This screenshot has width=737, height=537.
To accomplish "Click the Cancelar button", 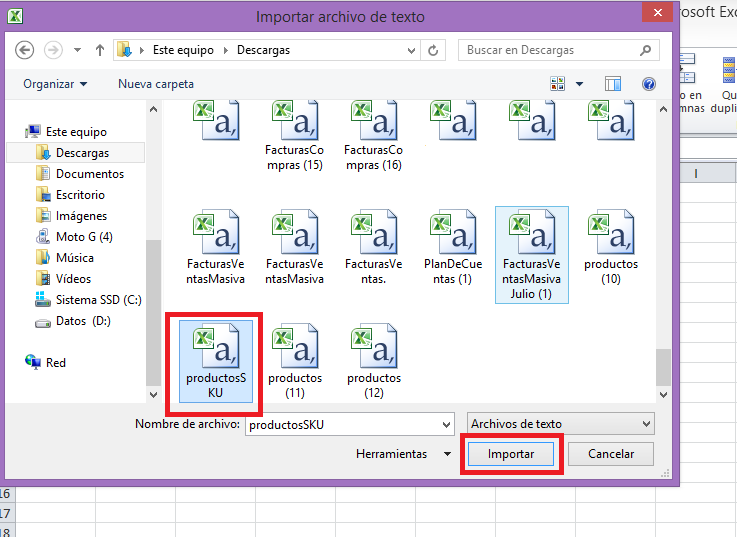I will [611, 454].
